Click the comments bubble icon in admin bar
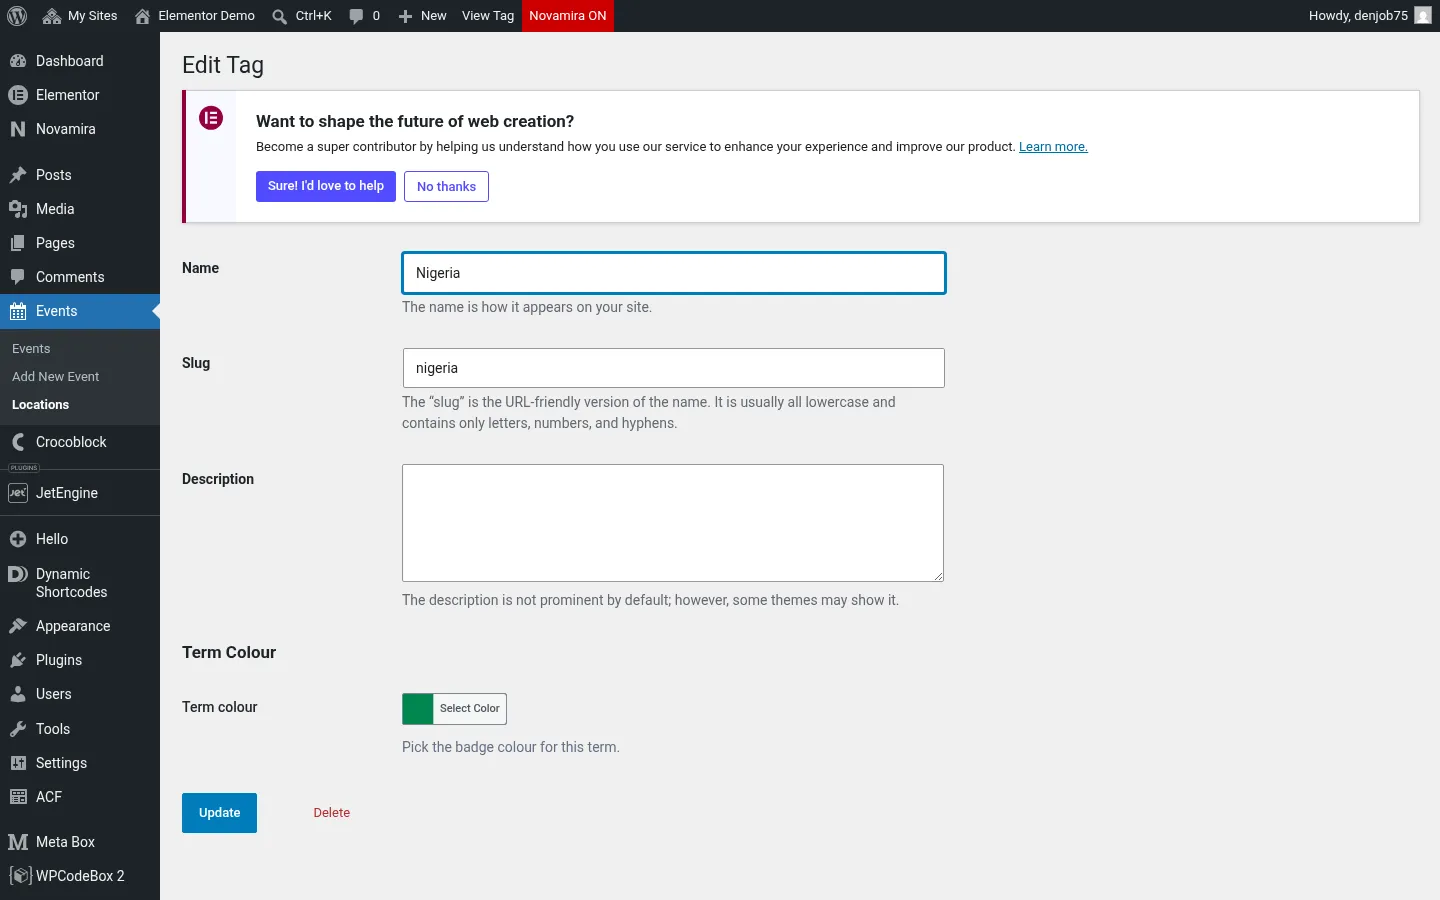 356,16
